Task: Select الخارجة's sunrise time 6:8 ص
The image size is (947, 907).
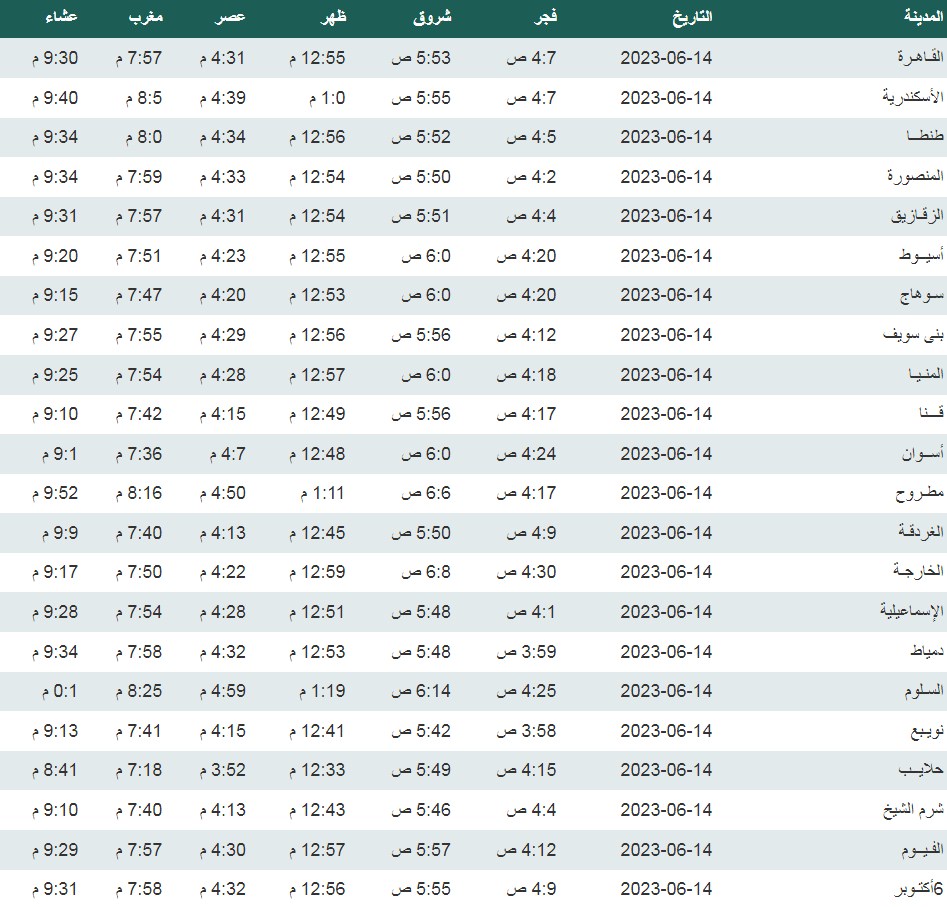Action: click(x=425, y=572)
